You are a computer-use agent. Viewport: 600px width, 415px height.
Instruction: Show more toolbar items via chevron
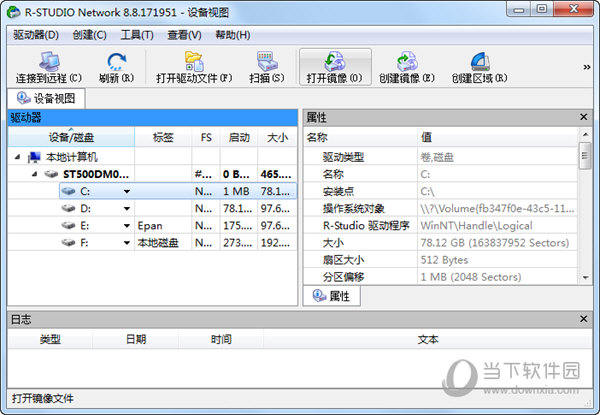tap(587, 67)
